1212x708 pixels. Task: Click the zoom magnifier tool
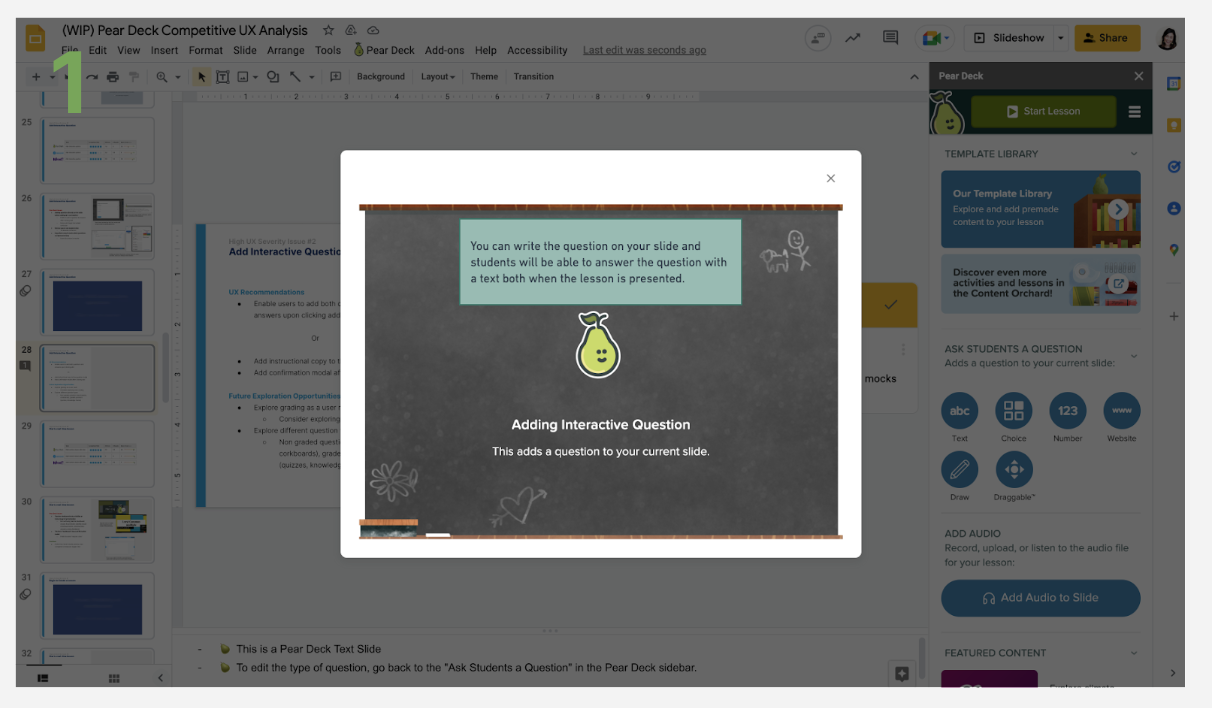pos(162,77)
